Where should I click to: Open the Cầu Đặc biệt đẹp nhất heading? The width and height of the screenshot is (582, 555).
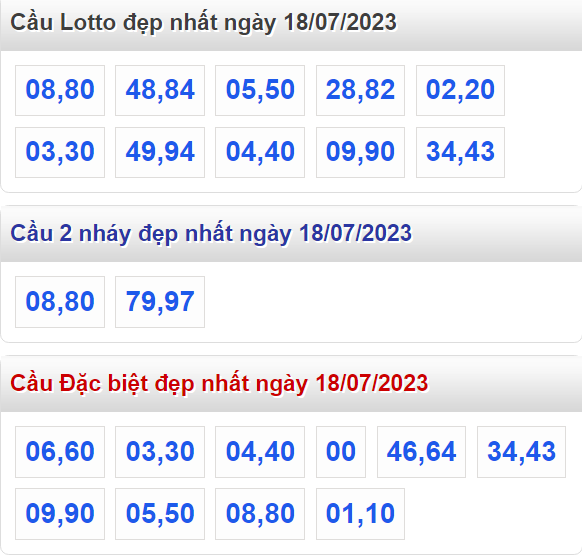click(219, 383)
